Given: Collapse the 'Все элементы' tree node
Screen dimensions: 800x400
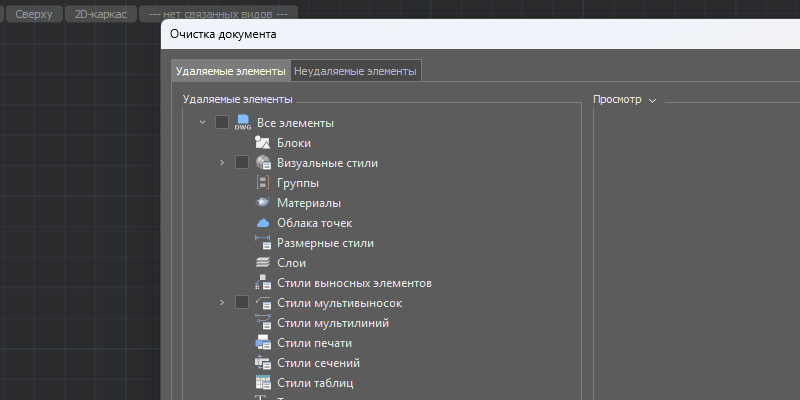Looking at the screenshot, I should pyautogui.click(x=203, y=123).
